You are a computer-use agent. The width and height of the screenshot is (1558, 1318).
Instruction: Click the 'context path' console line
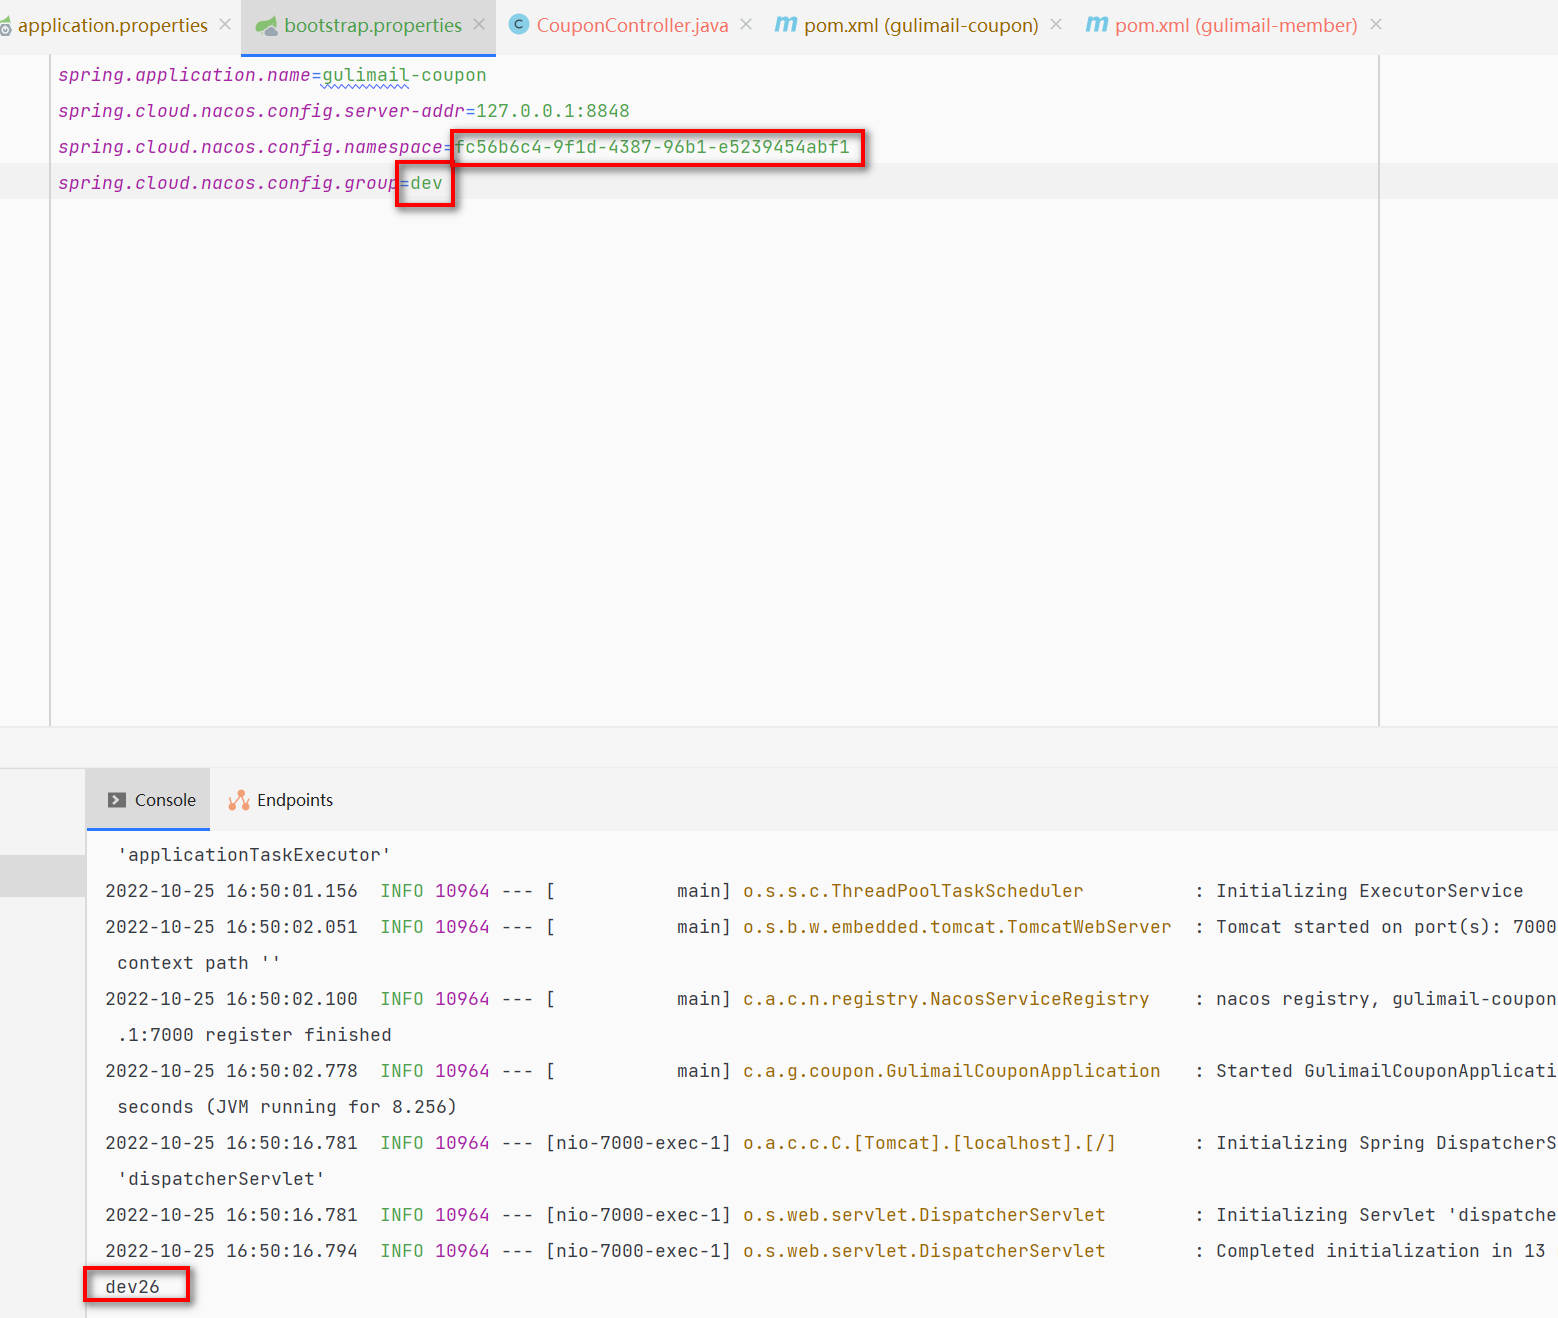click(199, 963)
